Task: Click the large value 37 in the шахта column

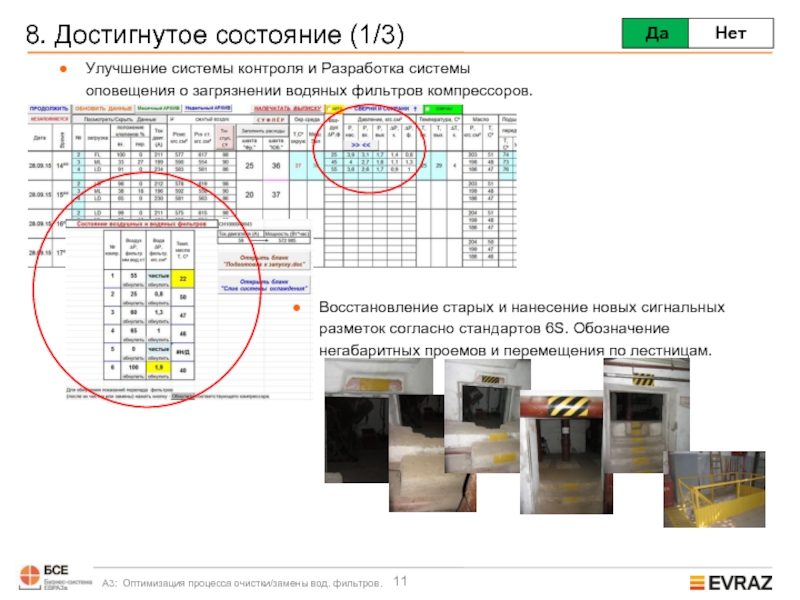Action: click(x=276, y=195)
